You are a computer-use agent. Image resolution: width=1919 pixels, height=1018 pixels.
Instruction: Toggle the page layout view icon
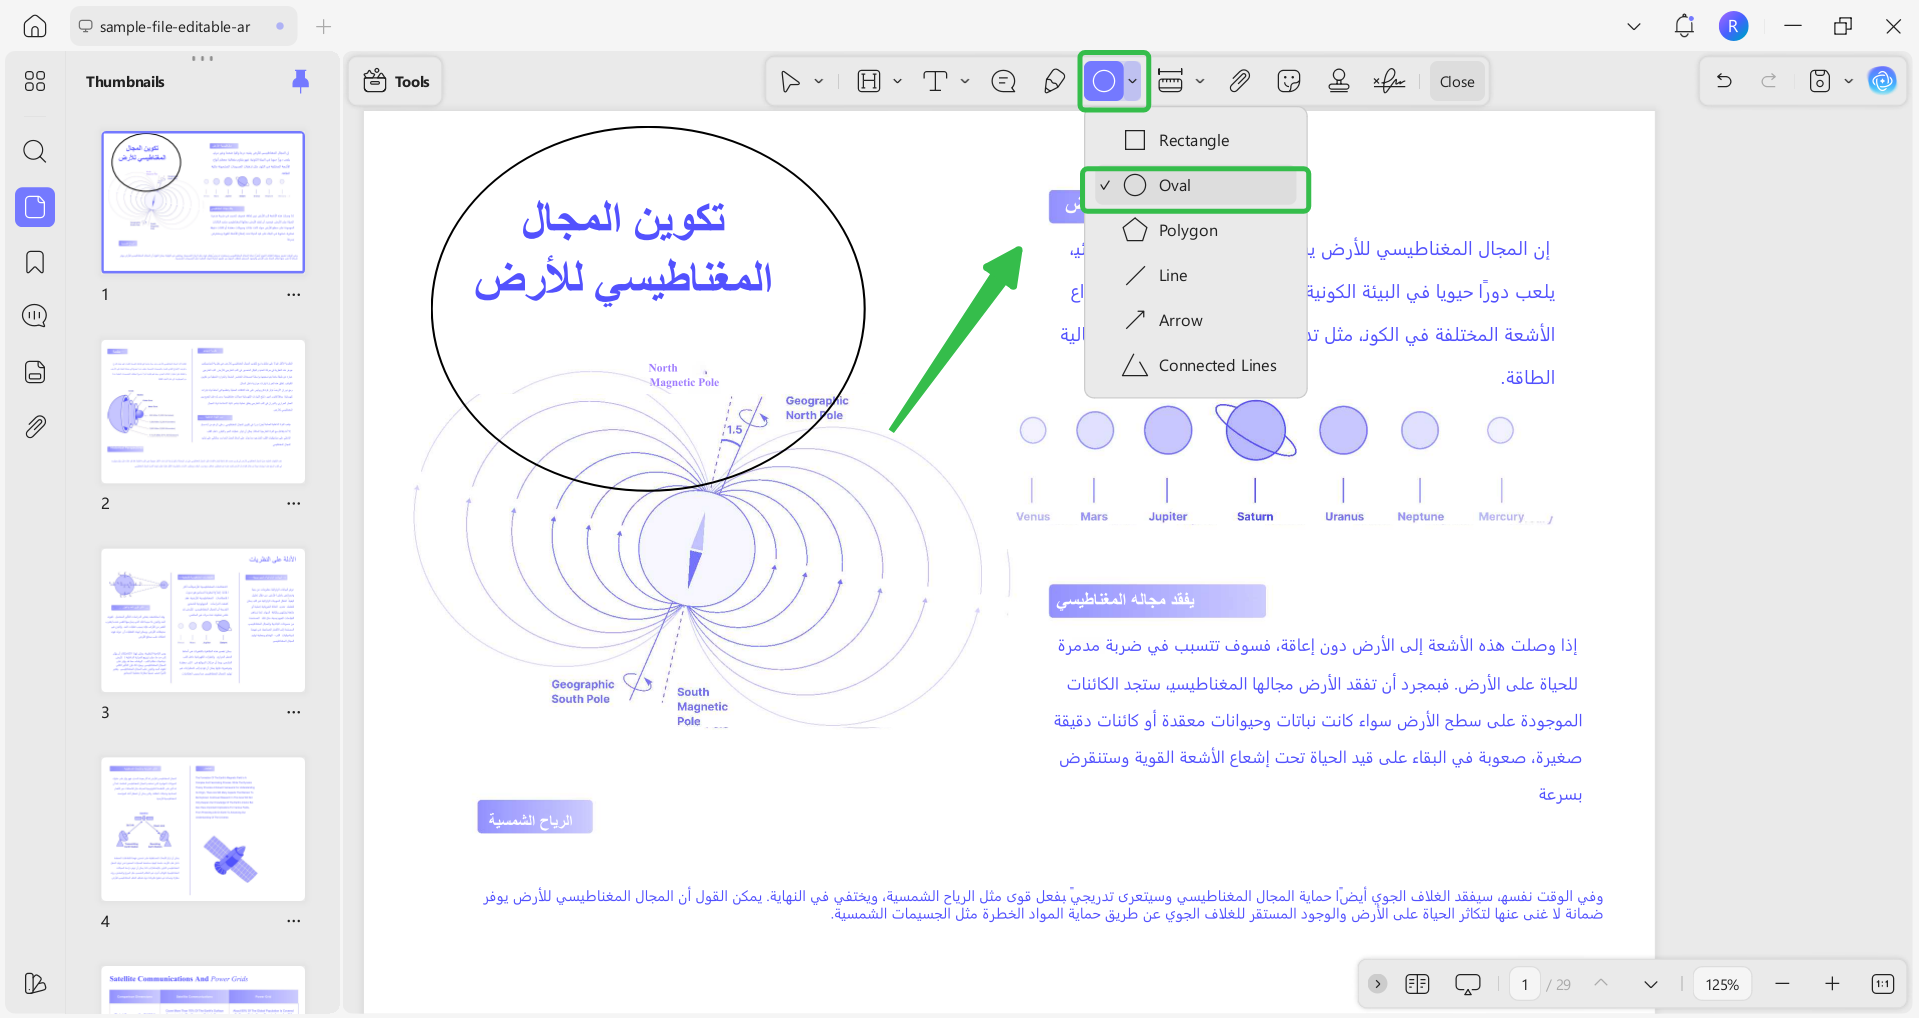pyautogui.click(x=1417, y=984)
